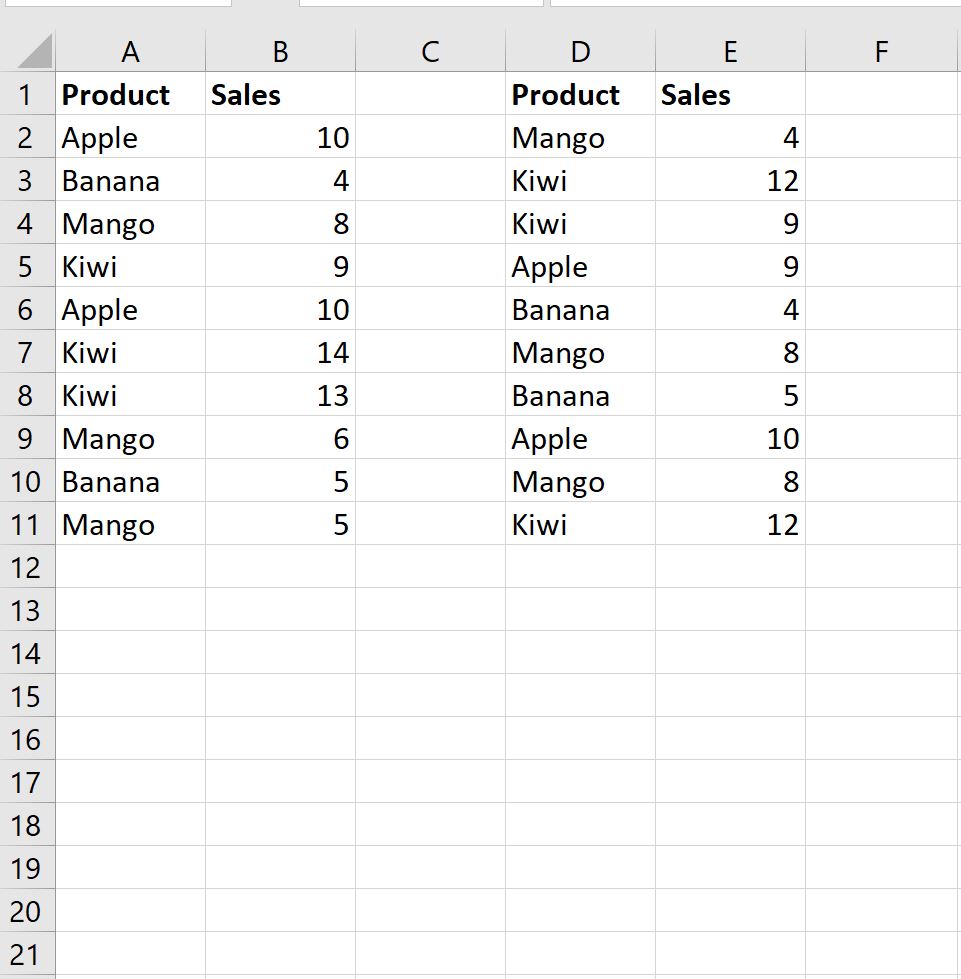
Task: Select cell D11 containing Kiwi
Action: point(580,524)
